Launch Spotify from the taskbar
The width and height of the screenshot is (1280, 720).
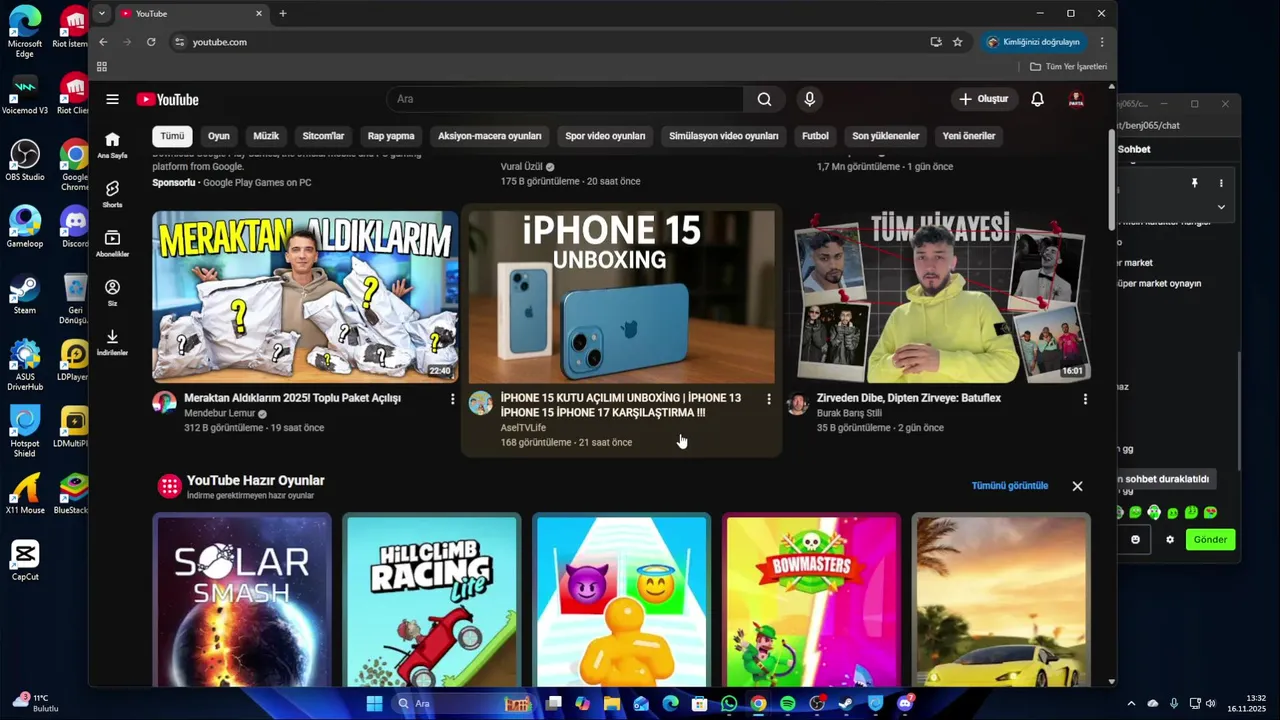pyautogui.click(x=788, y=704)
